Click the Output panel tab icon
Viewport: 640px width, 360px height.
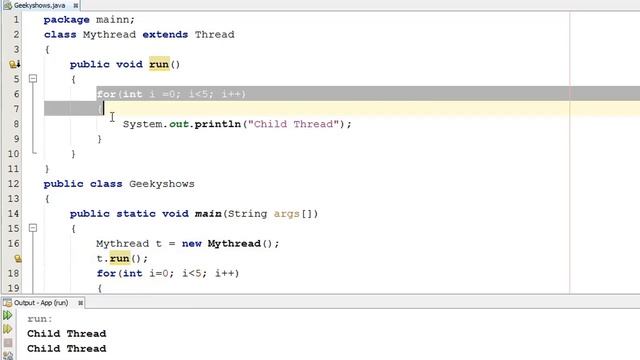click(x=7, y=303)
